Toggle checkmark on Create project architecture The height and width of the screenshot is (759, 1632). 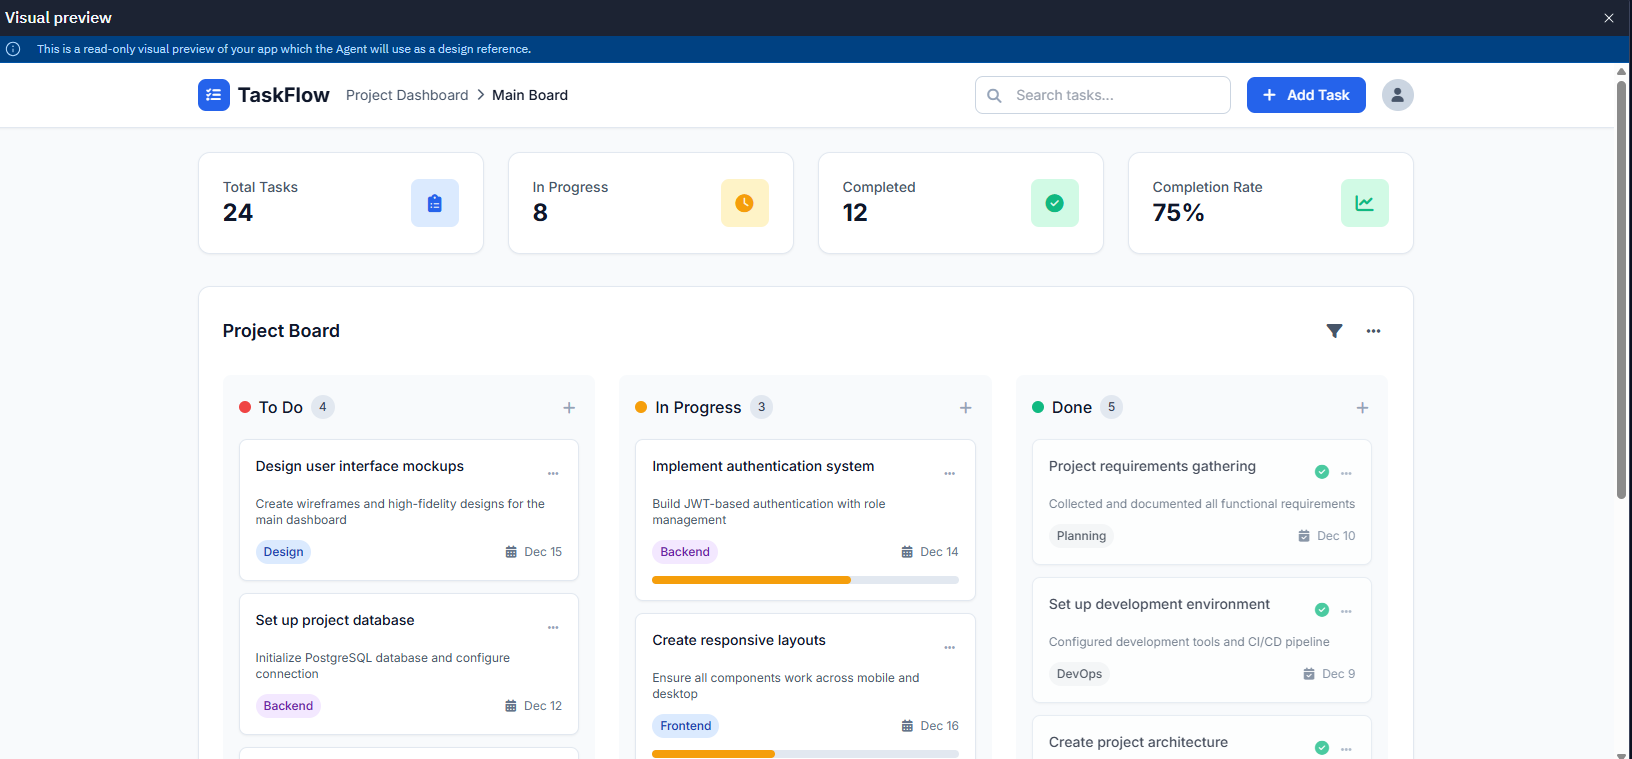tap(1322, 748)
